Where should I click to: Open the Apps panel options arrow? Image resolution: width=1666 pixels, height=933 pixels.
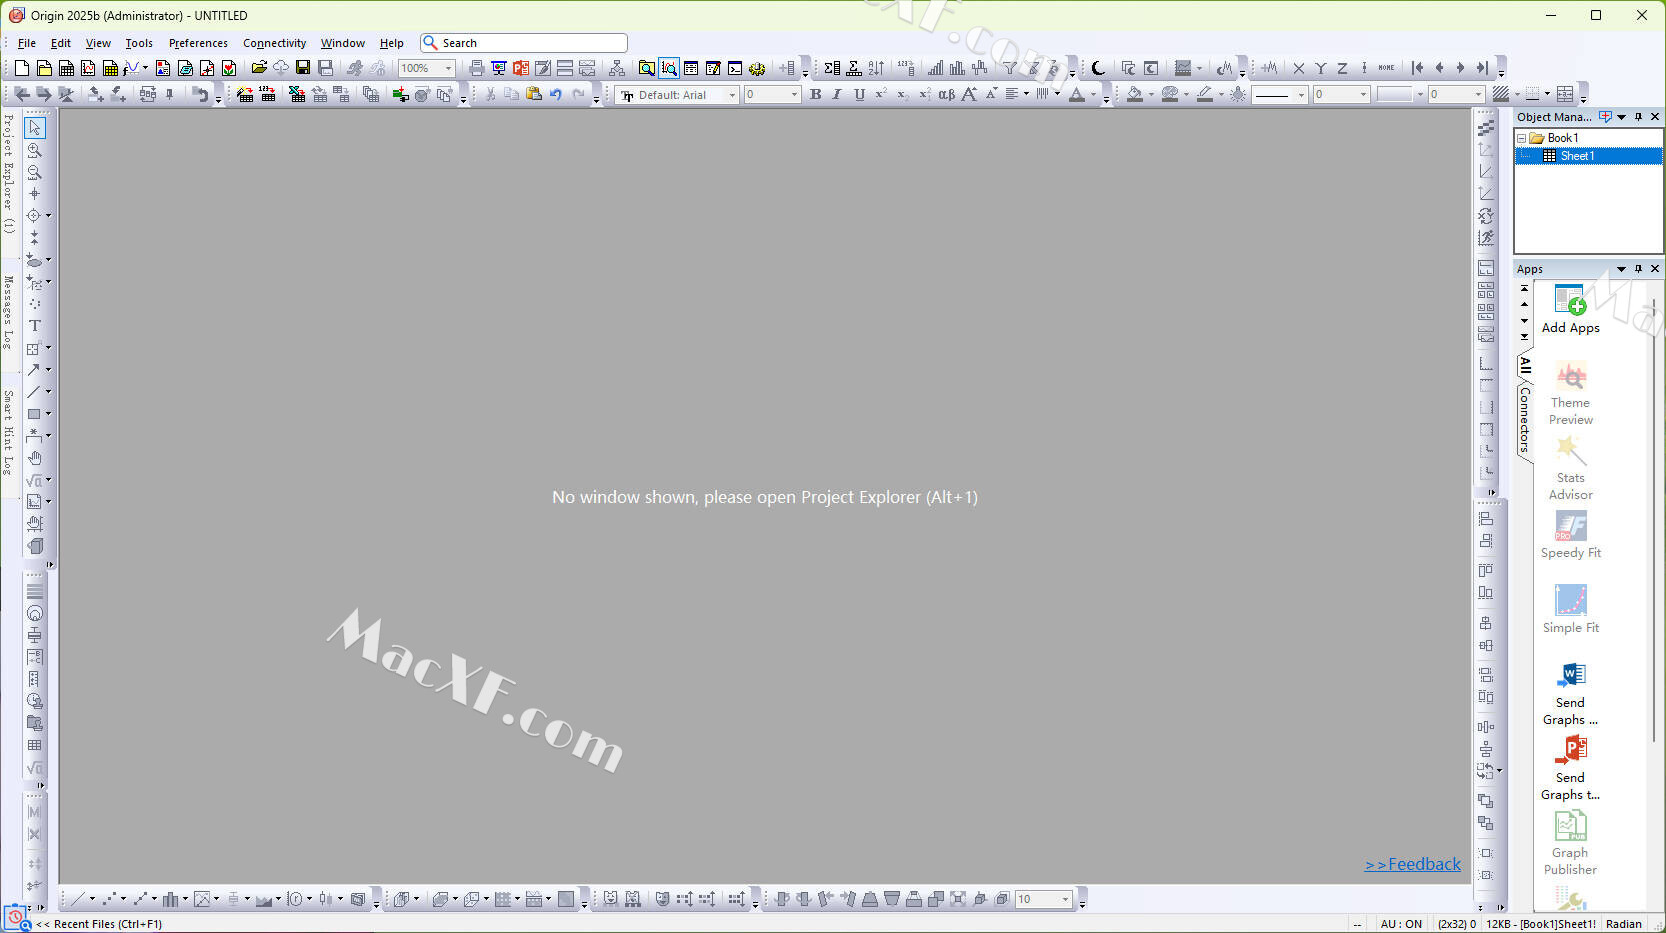coord(1621,269)
